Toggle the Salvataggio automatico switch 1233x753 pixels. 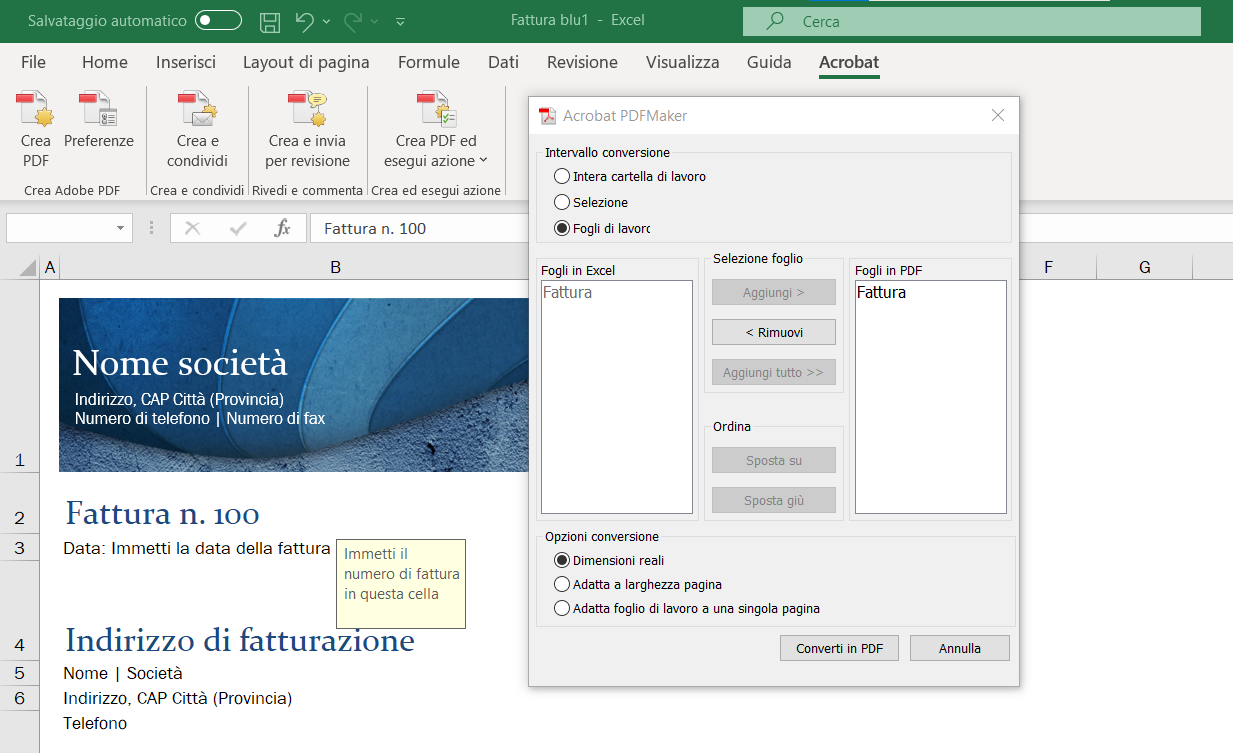tap(218, 21)
